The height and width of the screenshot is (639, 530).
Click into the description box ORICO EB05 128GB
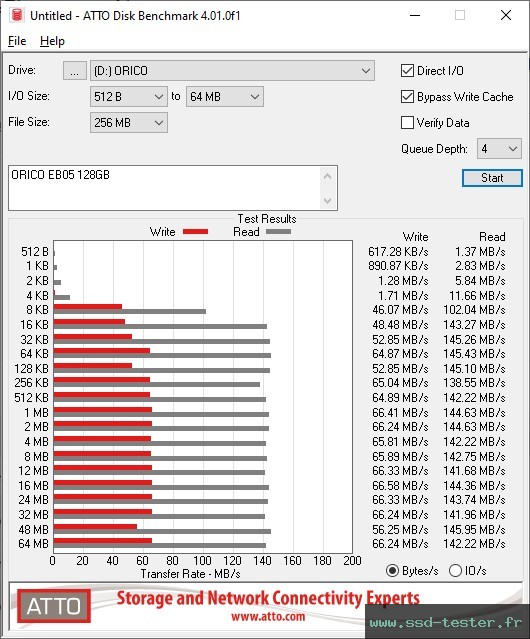(x=165, y=188)
